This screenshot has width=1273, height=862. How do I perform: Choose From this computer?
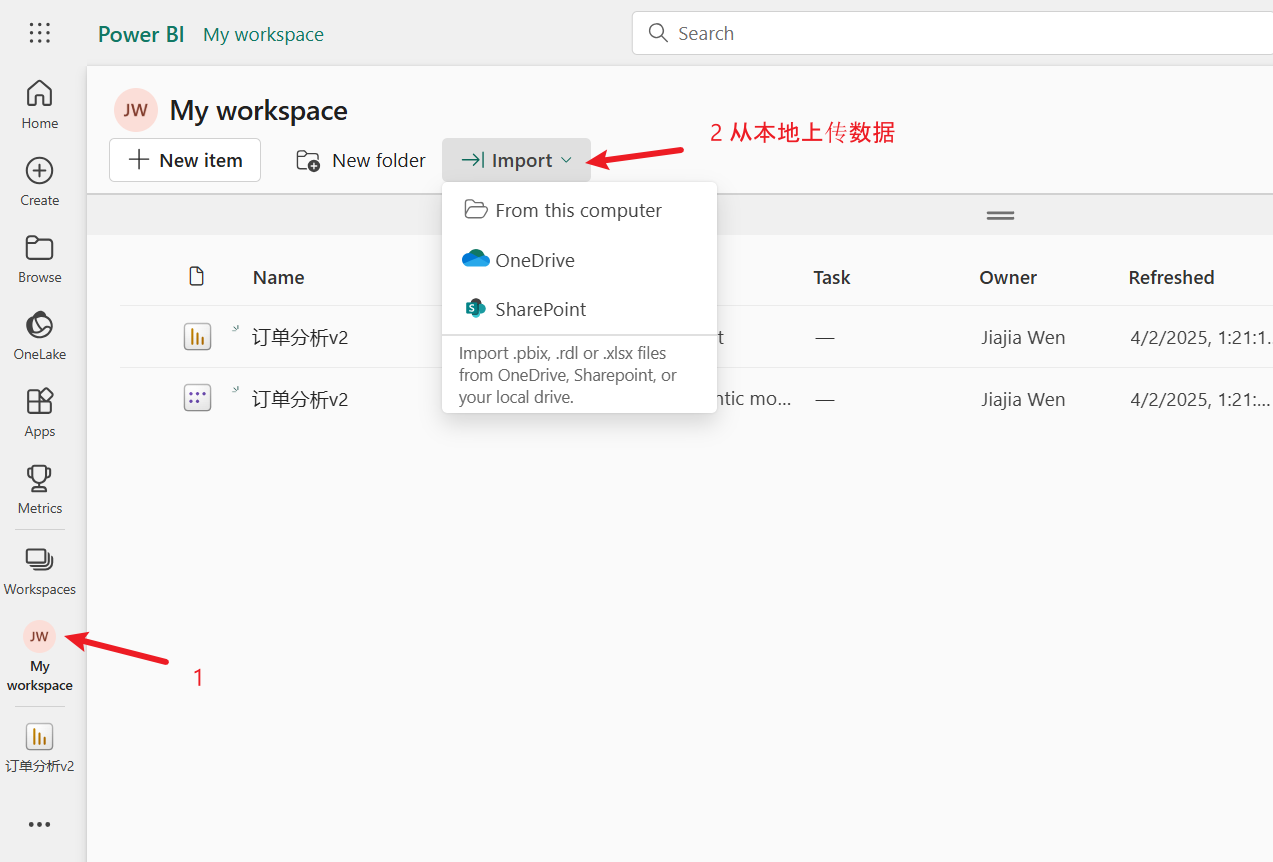579,210
